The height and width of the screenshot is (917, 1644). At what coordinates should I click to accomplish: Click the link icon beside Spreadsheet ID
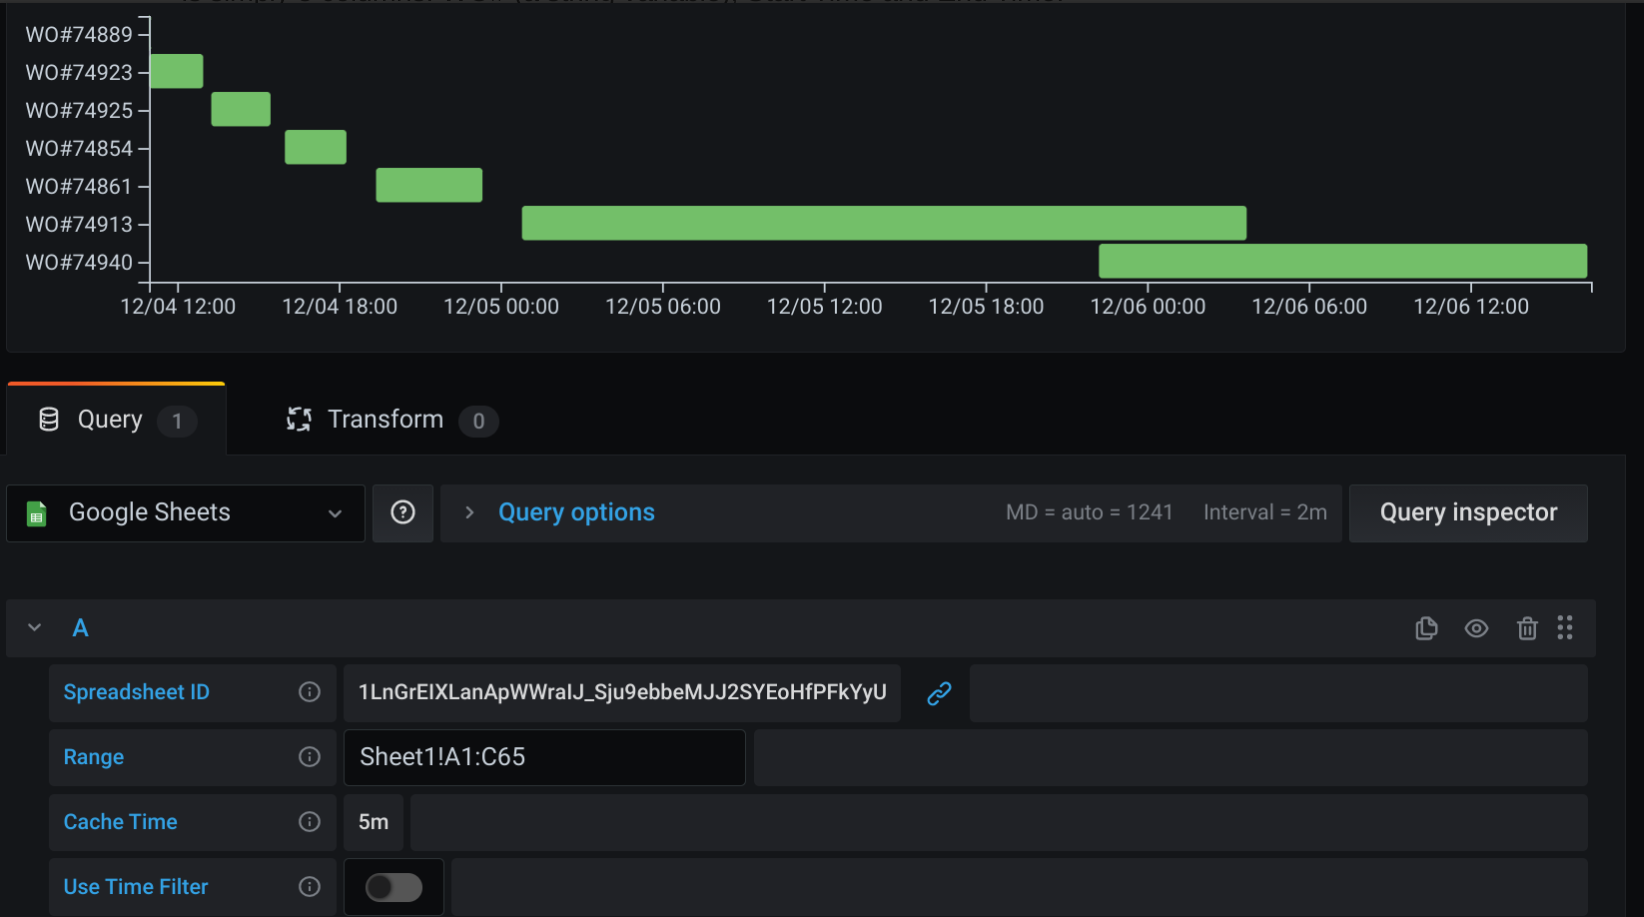(x=938, y=693)
